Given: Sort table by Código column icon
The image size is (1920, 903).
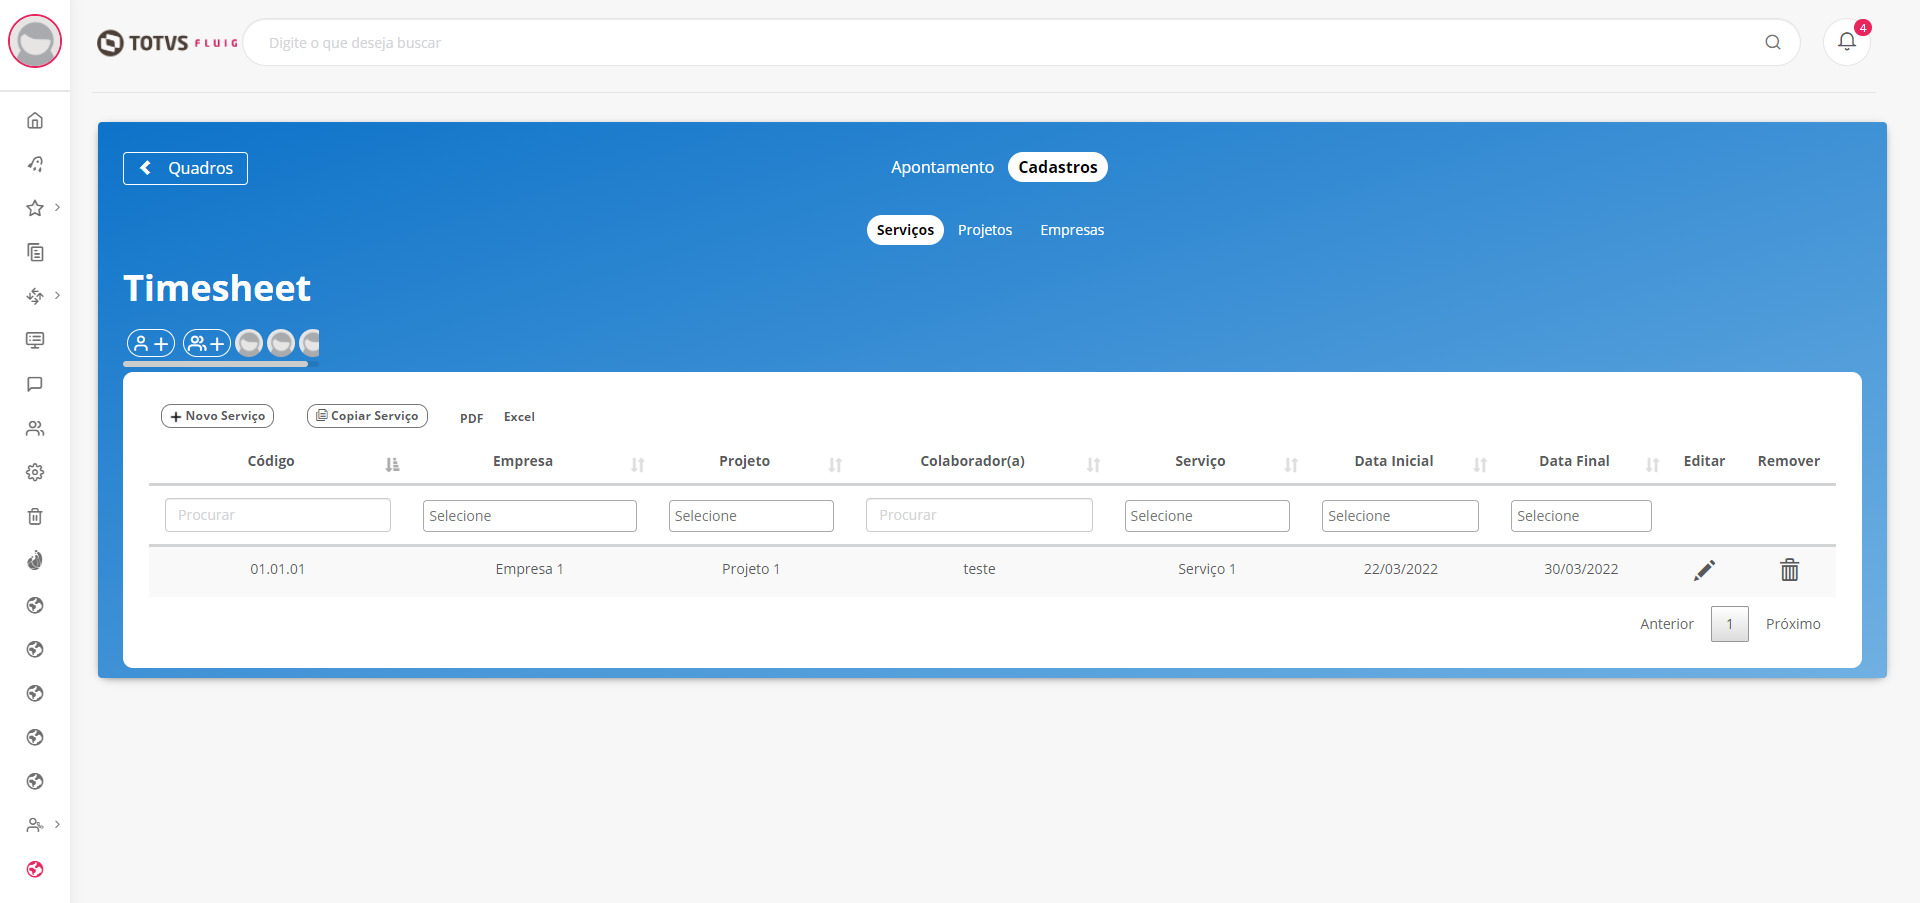Looking at the screenshot, I should tap(392, 464).
